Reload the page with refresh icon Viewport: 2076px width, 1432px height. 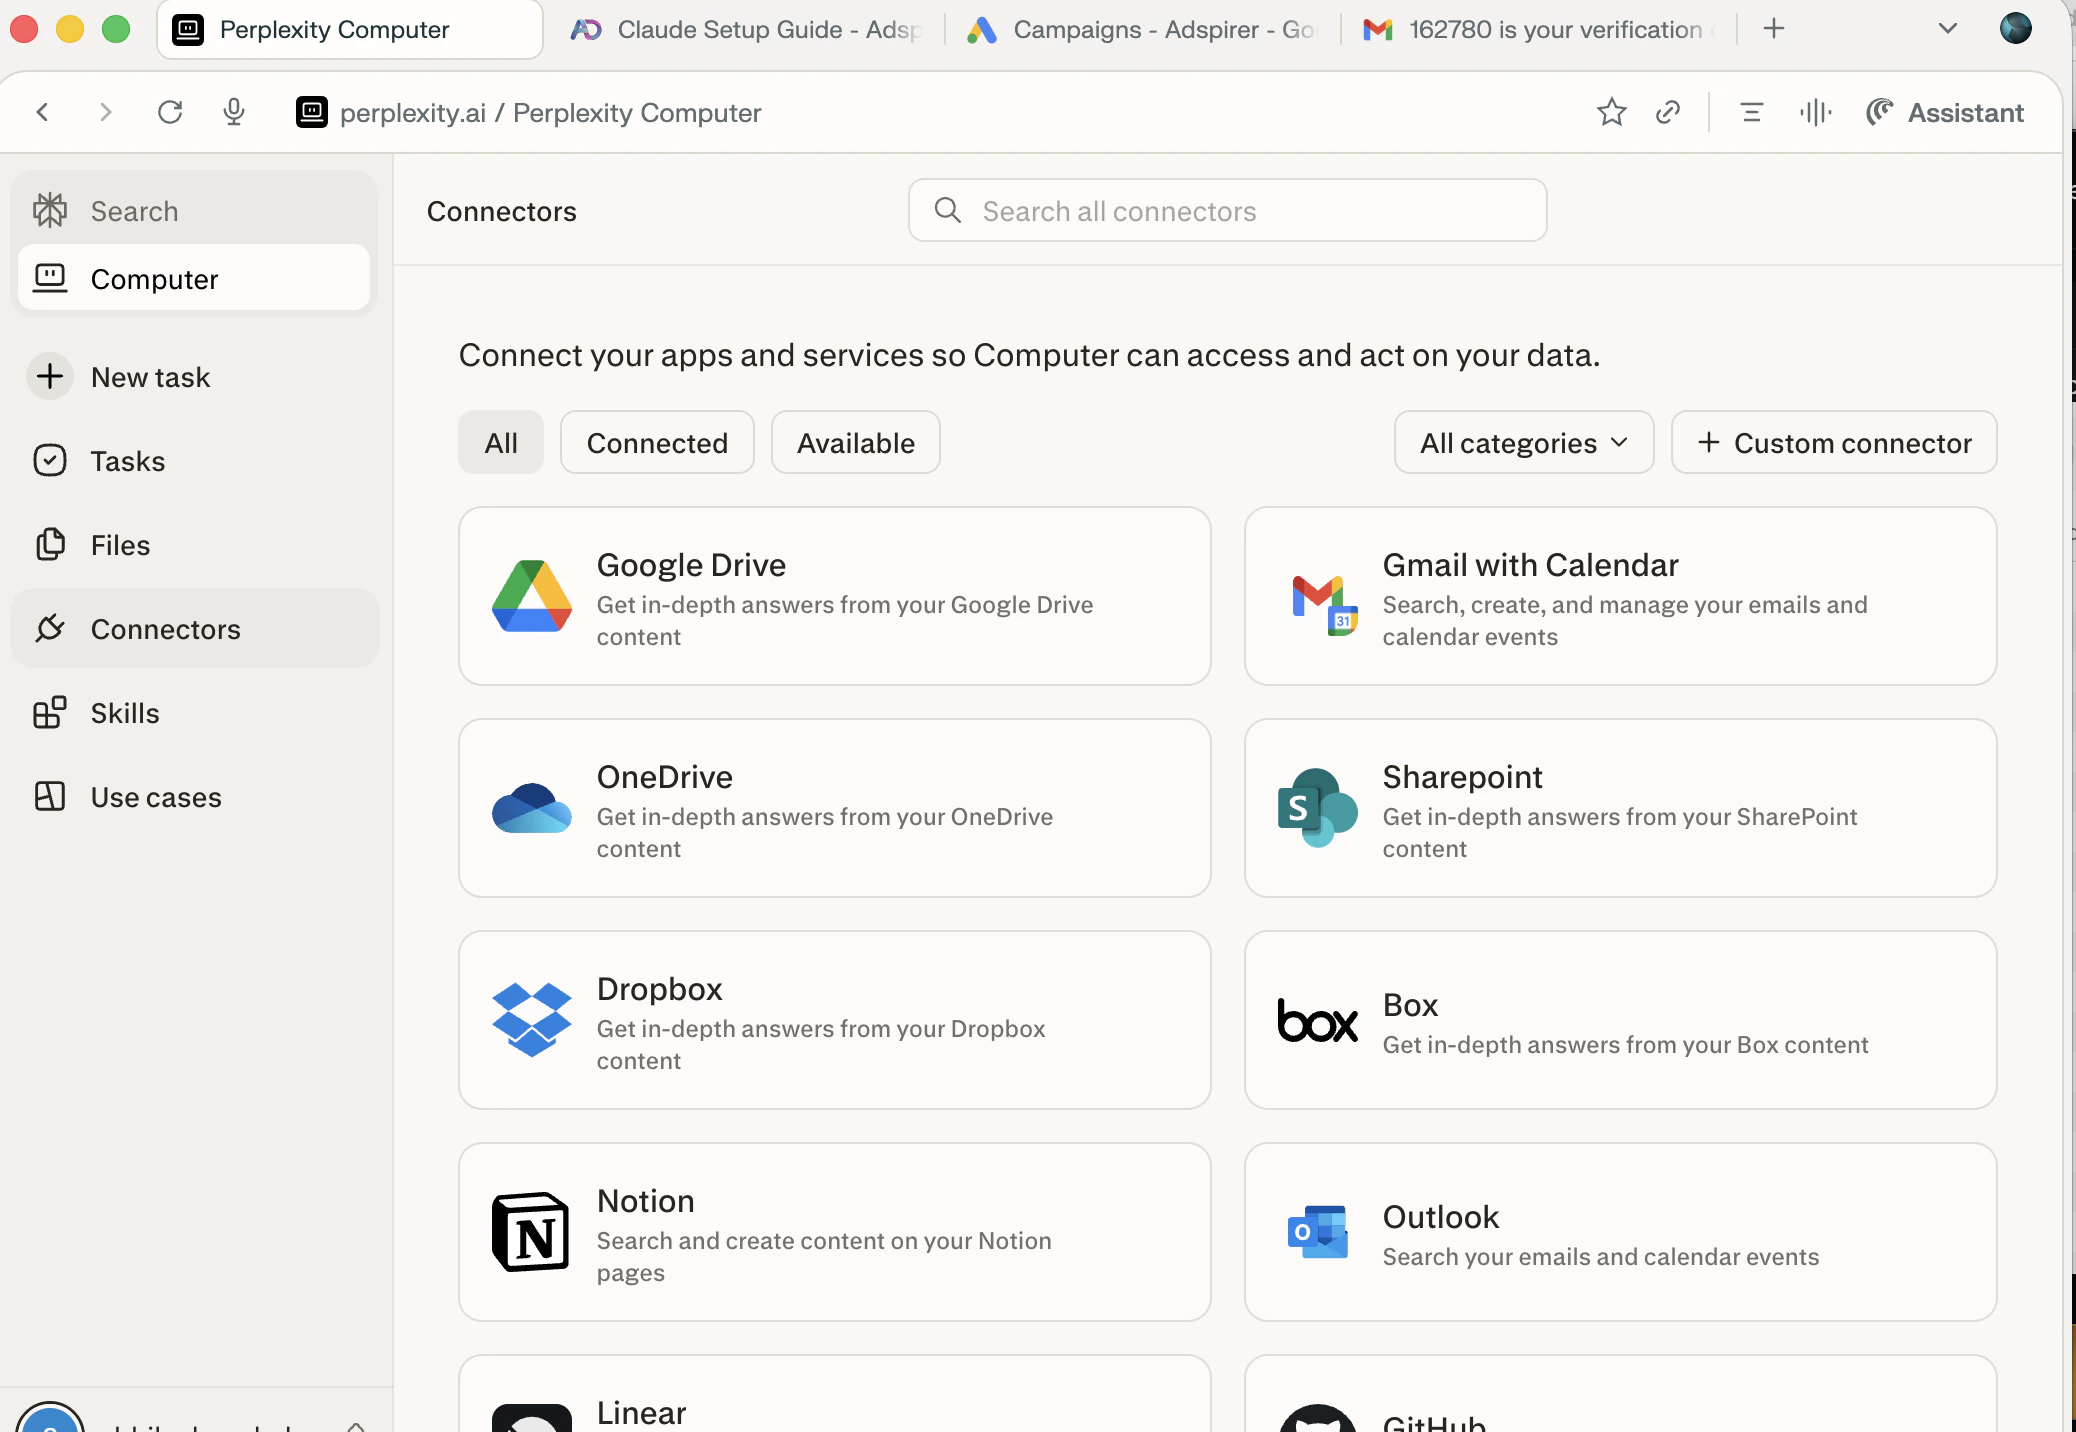(x=170, y=112)
